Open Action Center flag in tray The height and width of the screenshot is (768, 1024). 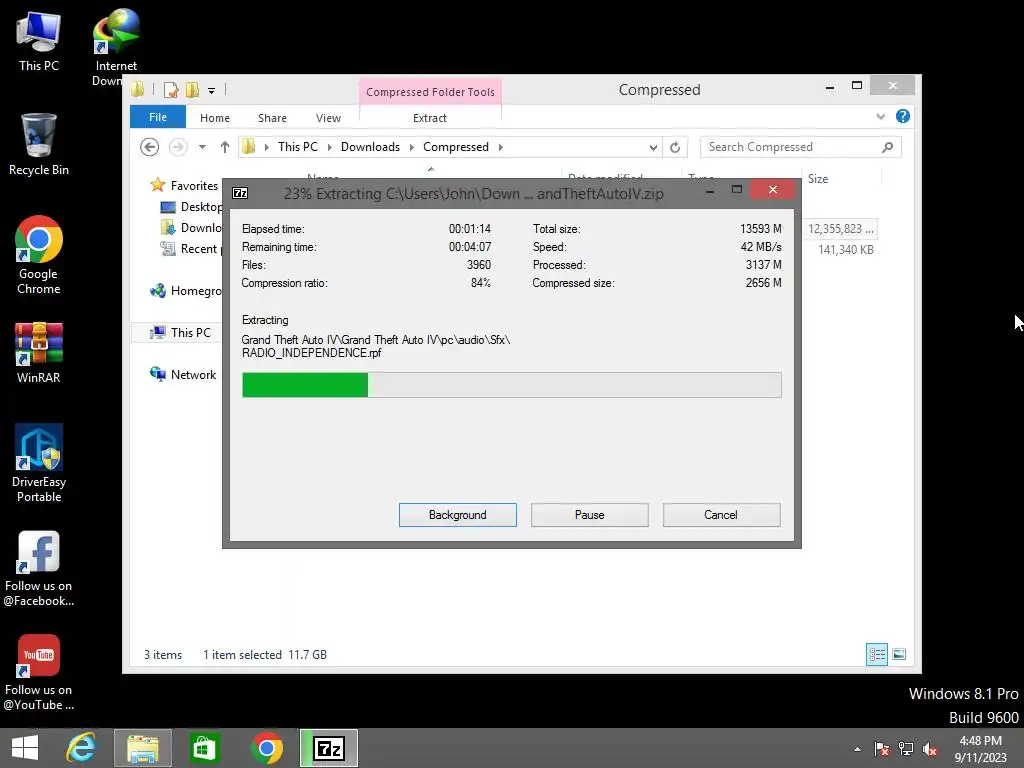882,749
